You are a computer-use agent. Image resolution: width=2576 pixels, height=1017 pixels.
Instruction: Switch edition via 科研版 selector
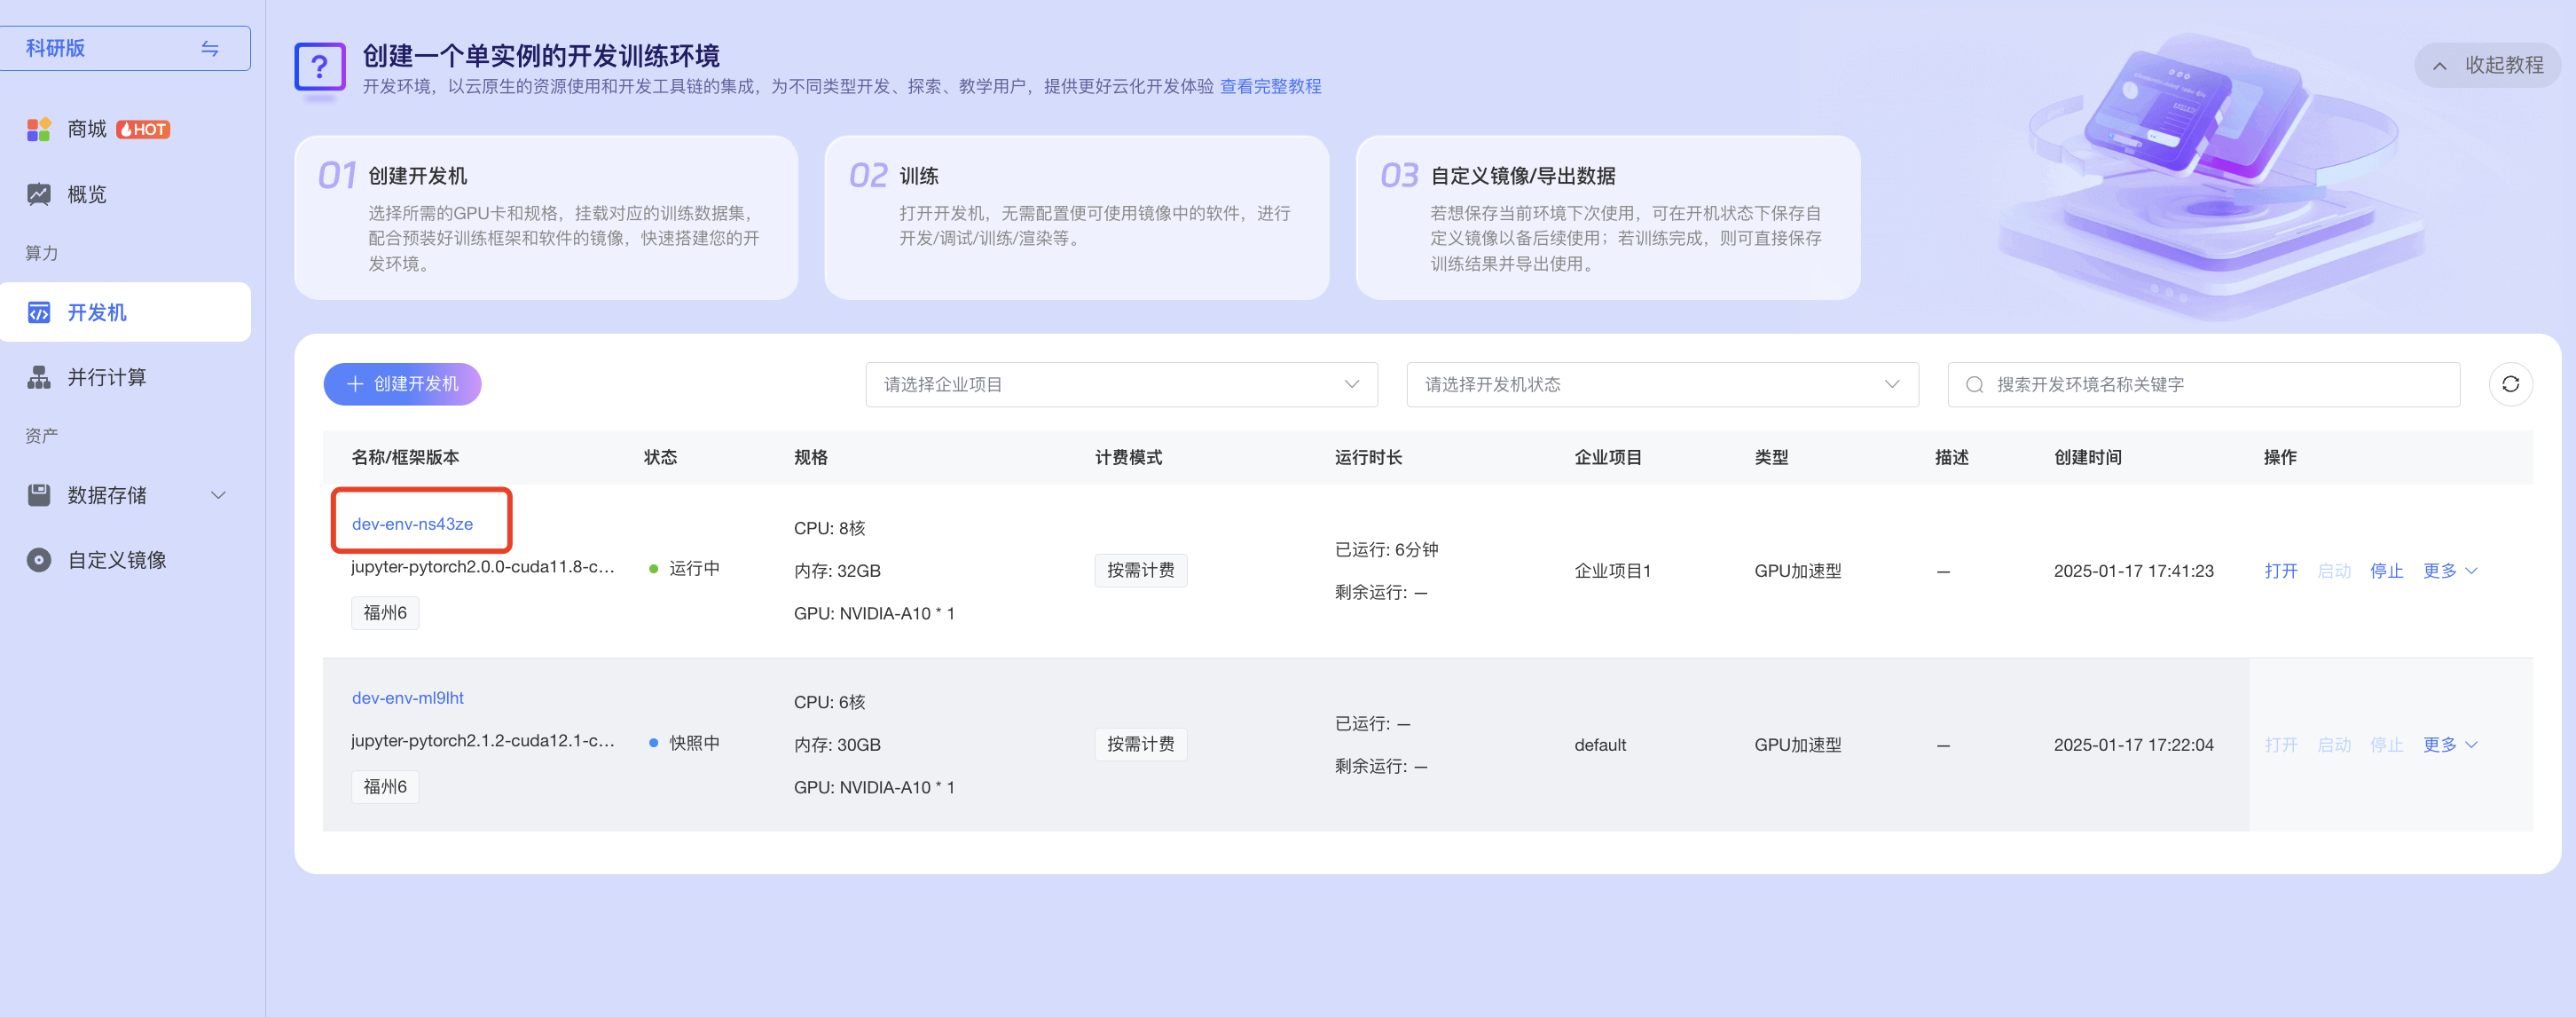(x=125, y=48)
